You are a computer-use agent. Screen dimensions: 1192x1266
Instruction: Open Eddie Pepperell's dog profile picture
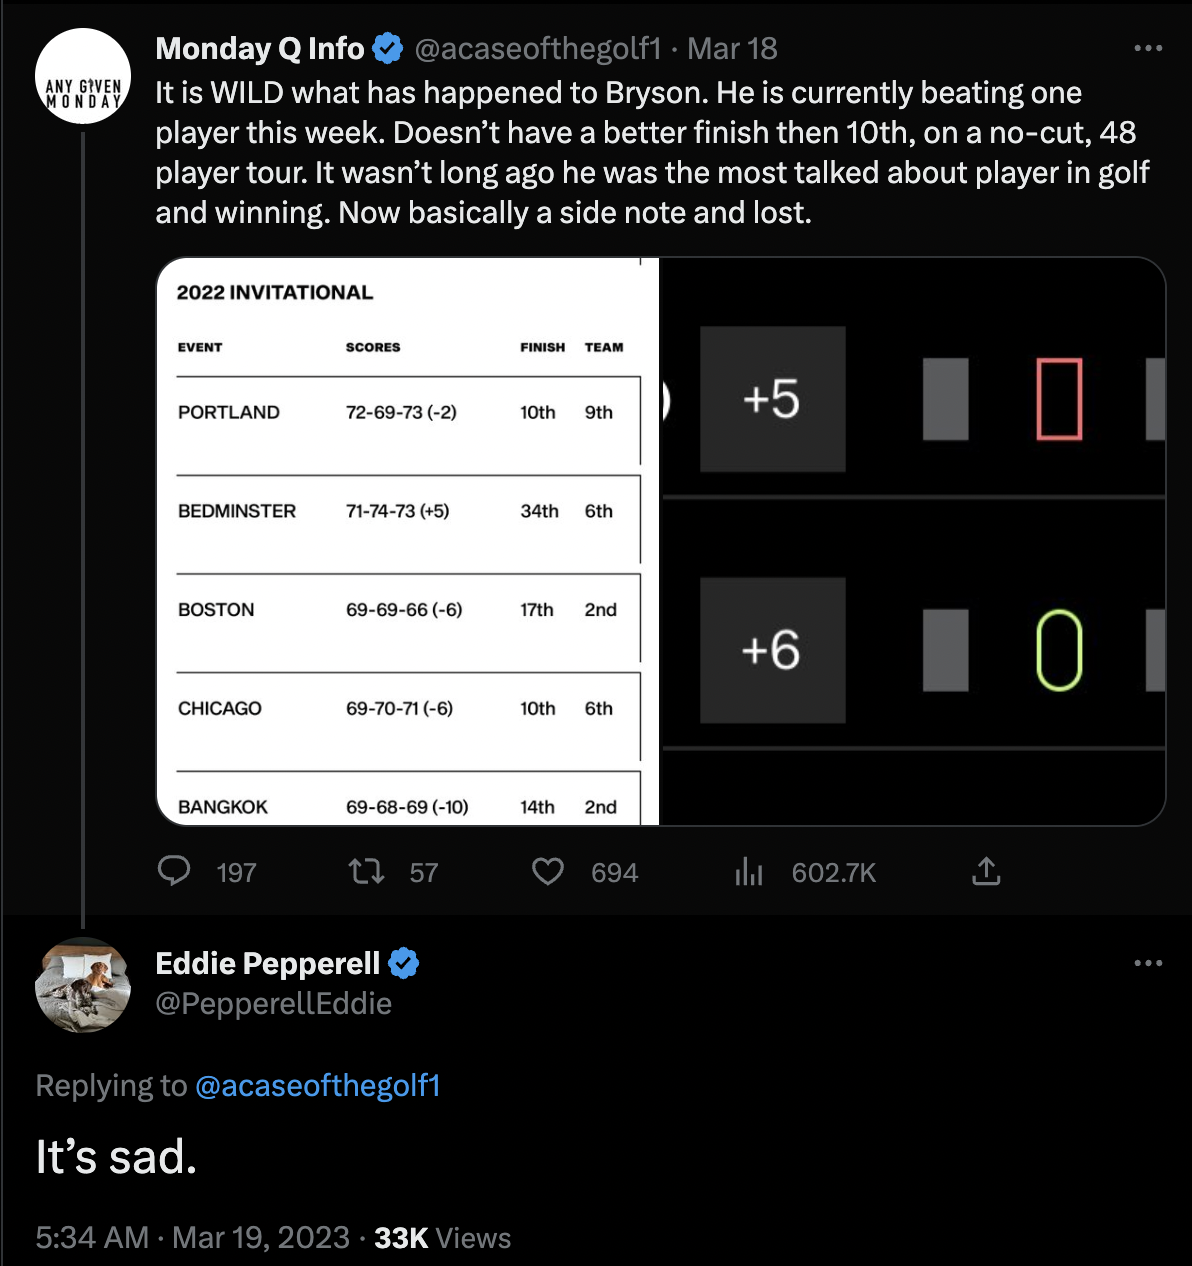pyautogui.click(x=83, y=985)
